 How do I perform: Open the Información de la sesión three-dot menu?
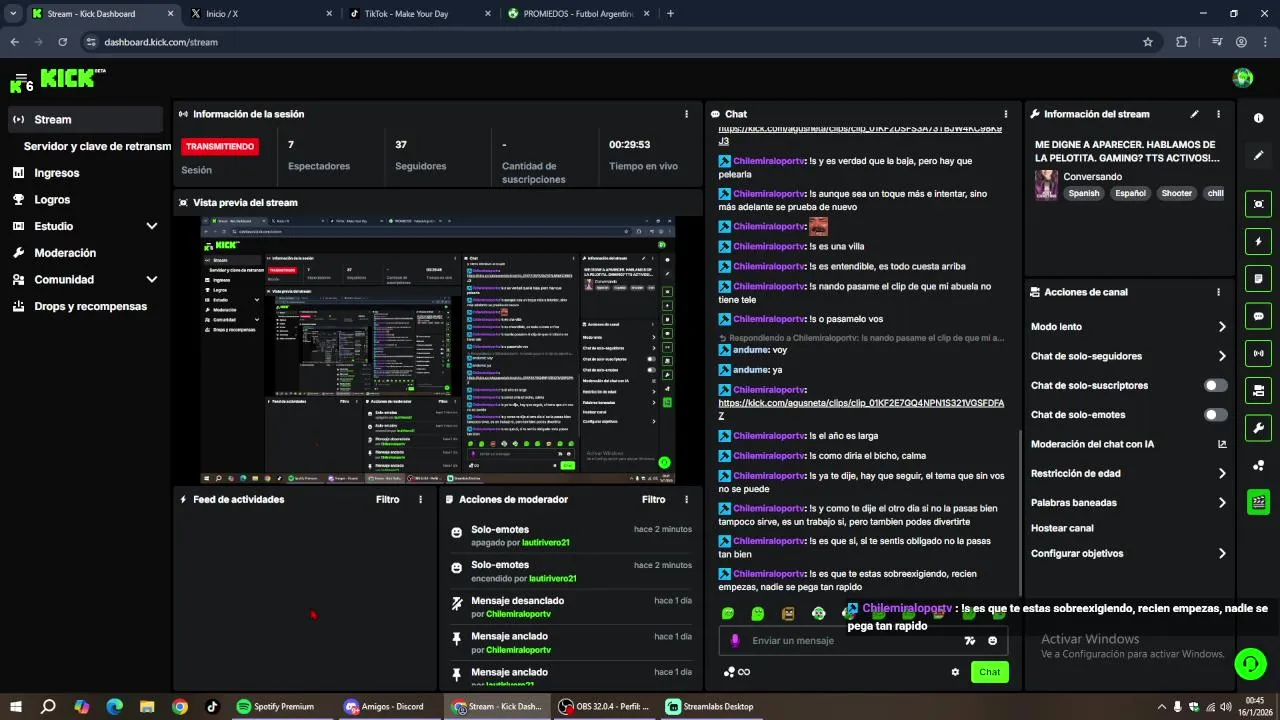point(686,114)
